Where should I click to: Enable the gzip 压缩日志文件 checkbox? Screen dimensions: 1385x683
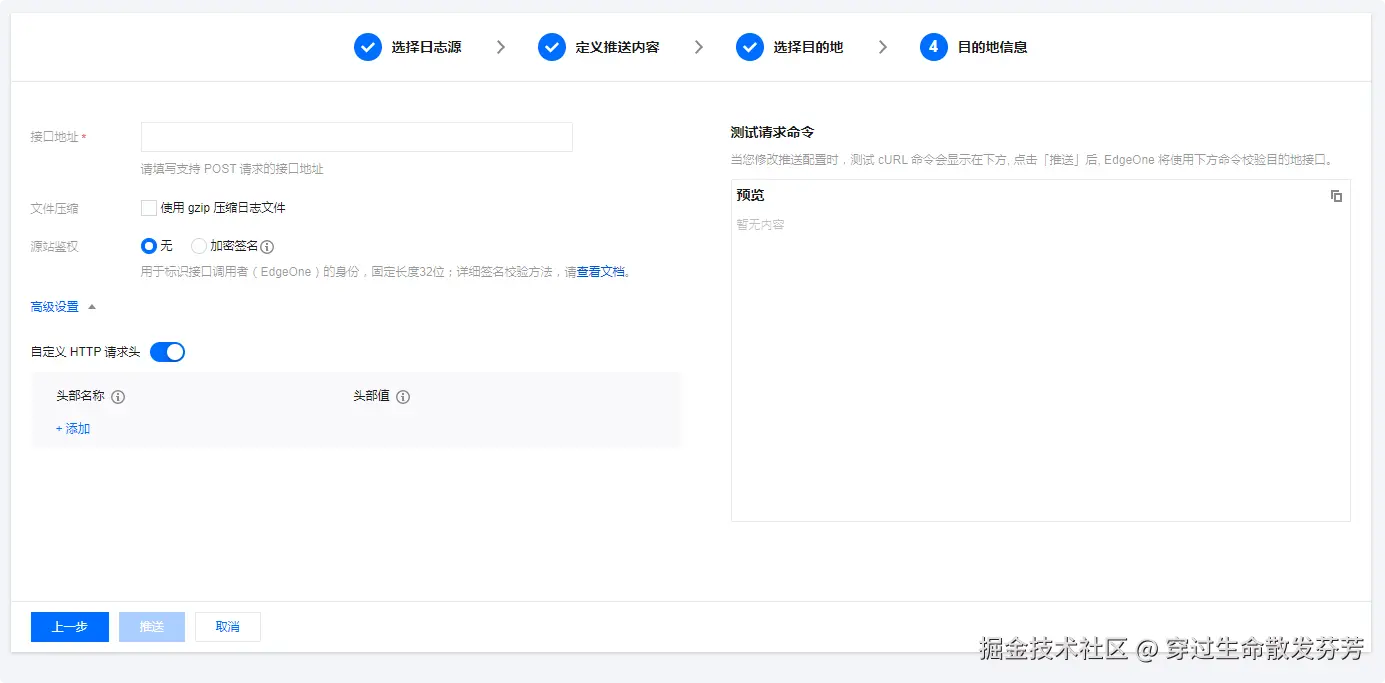pos(146,207)
